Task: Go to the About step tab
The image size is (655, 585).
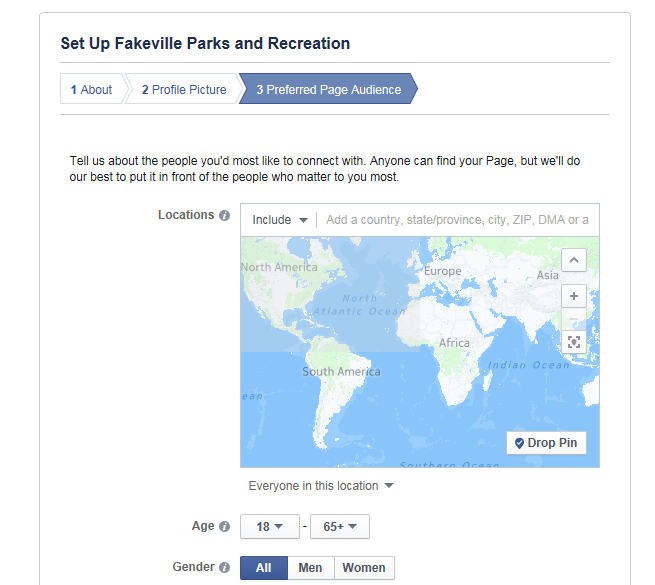Action: pos(92,90)
